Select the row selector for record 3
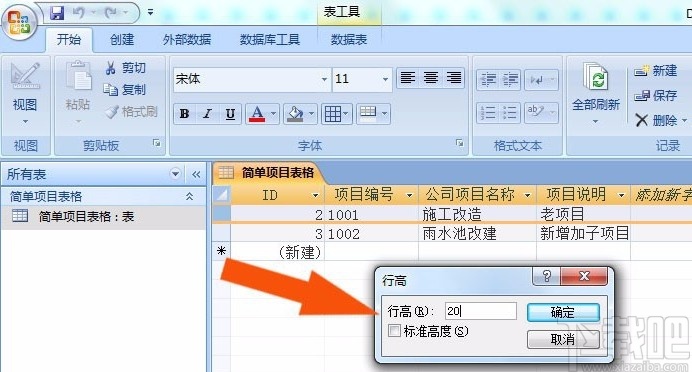This screenshot has width=692, height=372. (x=222, y=233)
